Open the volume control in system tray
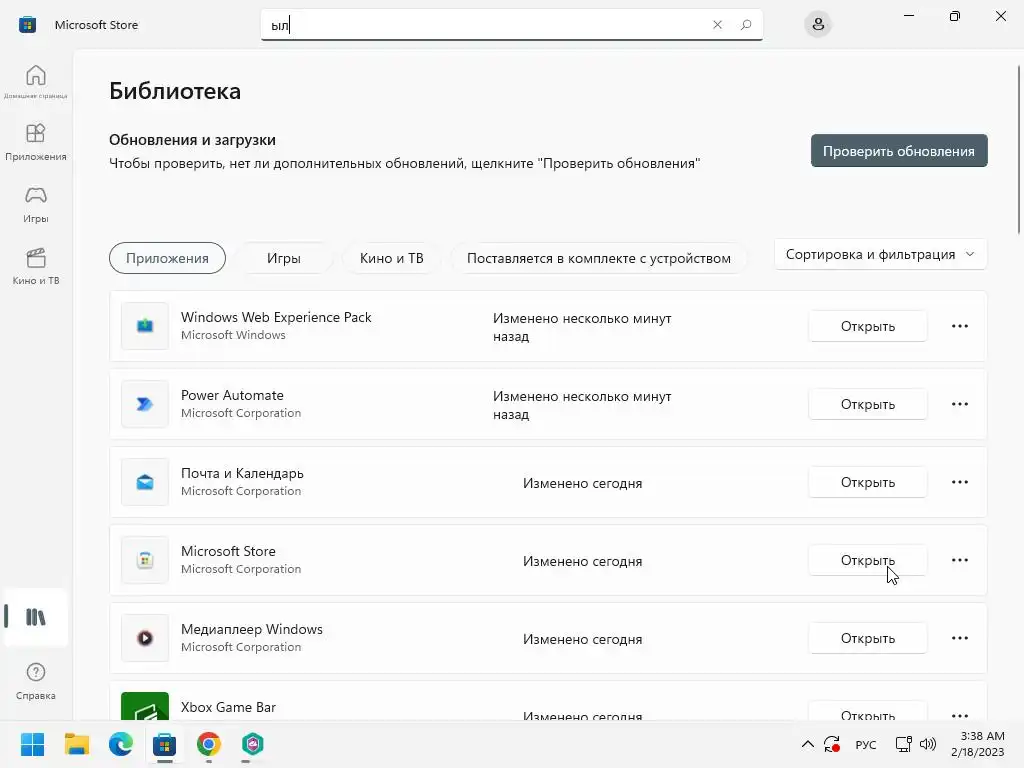1024x768 pixels. 927,744
